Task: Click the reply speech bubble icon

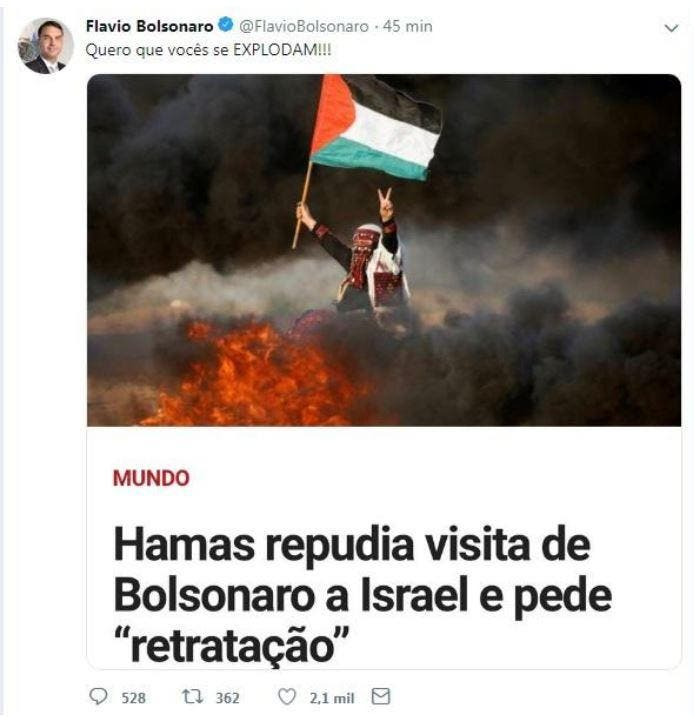Action: click(x=98, y=696)
